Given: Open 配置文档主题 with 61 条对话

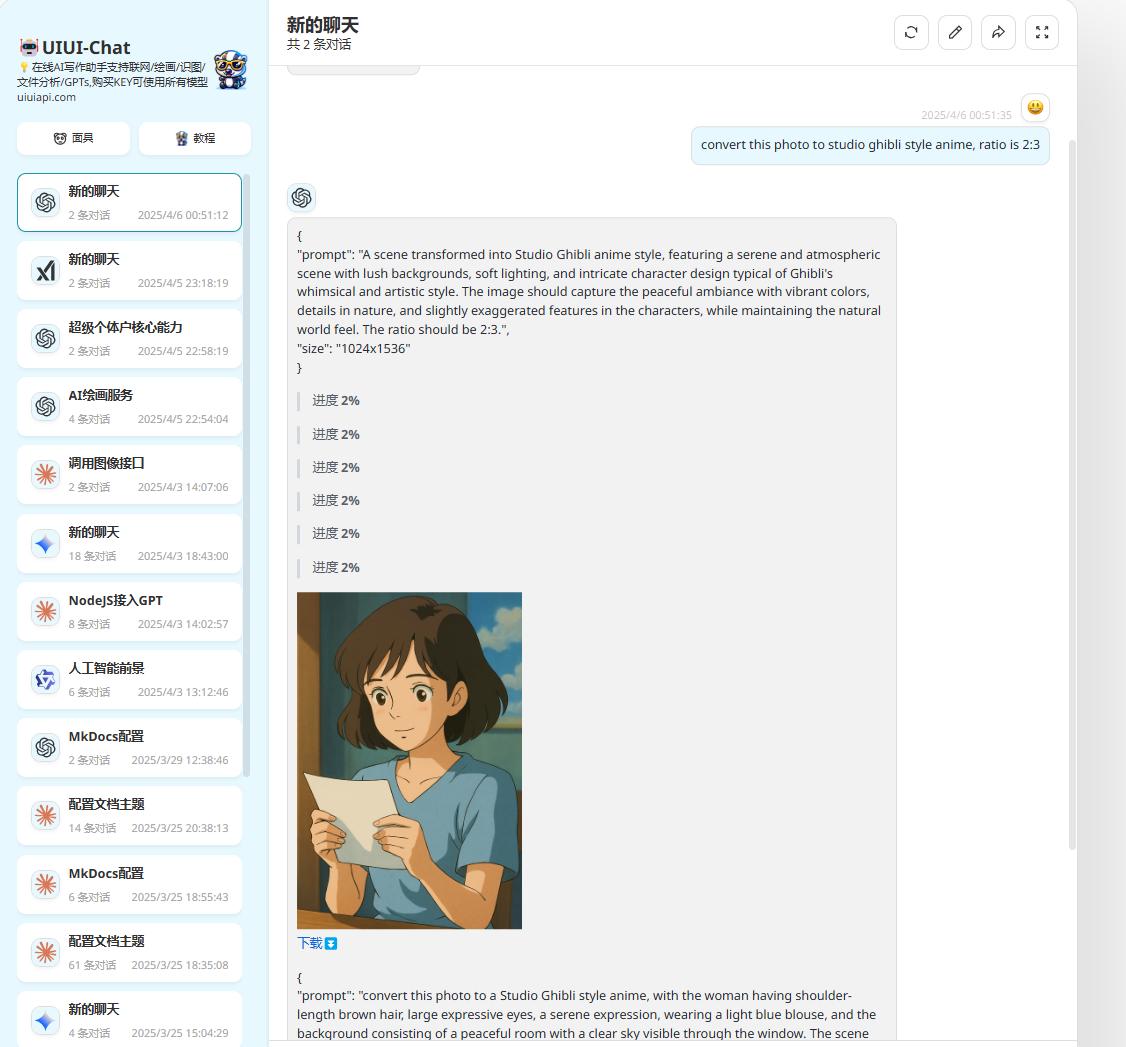Looking at the screenshot, I should (129, 953).
